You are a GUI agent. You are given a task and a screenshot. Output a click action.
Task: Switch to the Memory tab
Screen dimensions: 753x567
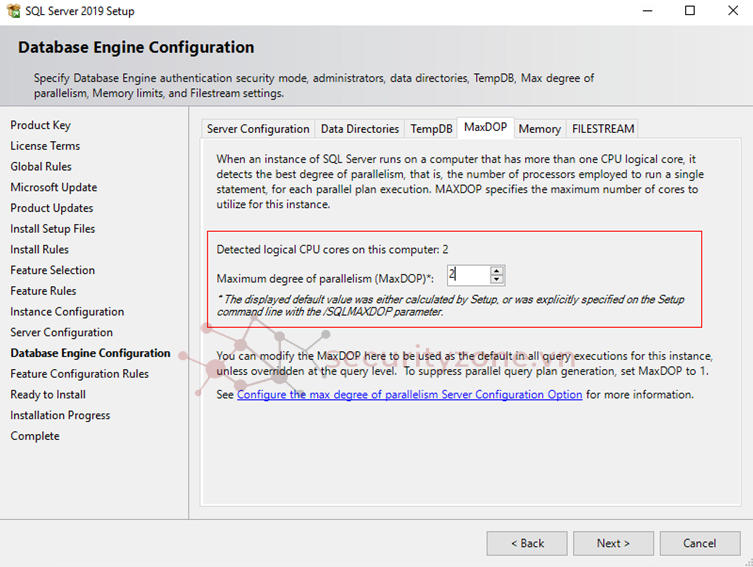pos(539,129)
